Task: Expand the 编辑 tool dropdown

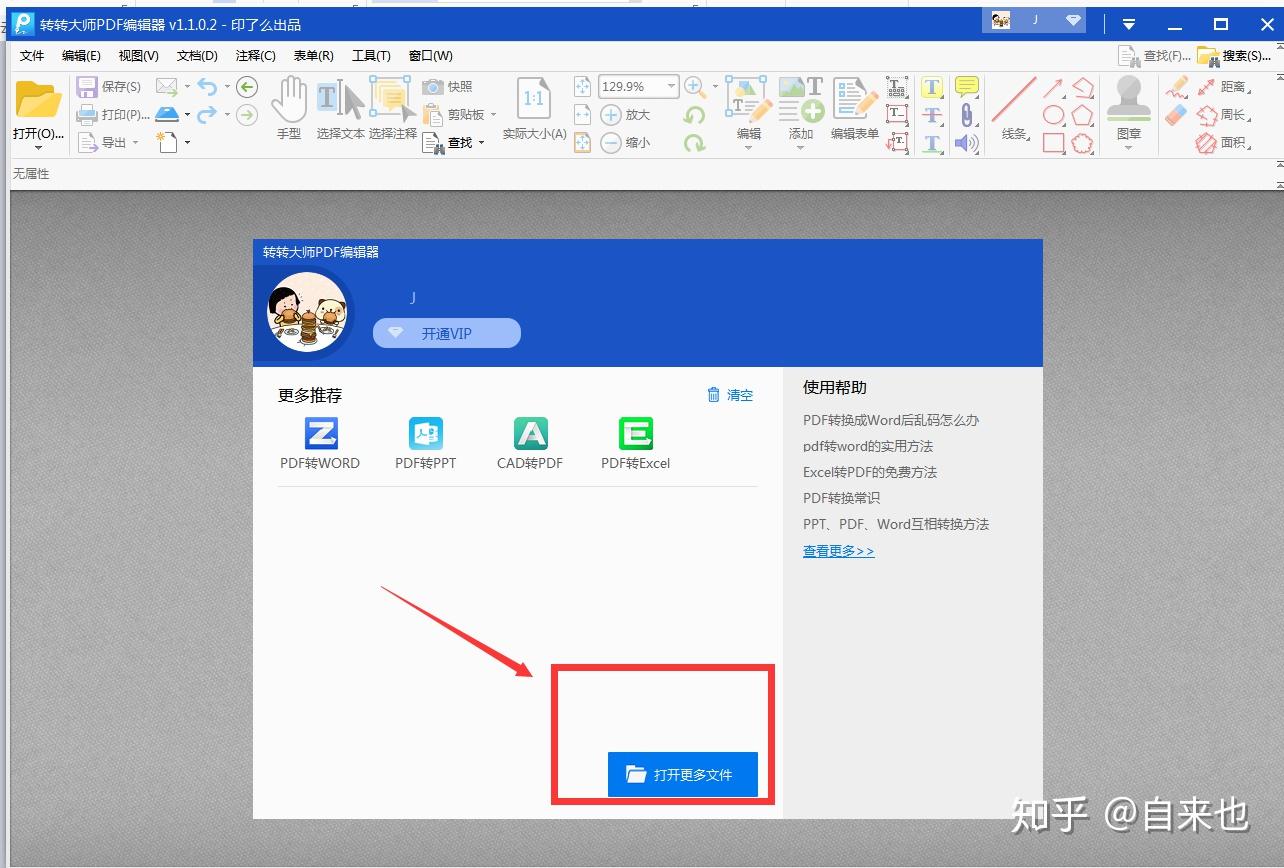Action: pyautogui.click(x=748, y=148)
